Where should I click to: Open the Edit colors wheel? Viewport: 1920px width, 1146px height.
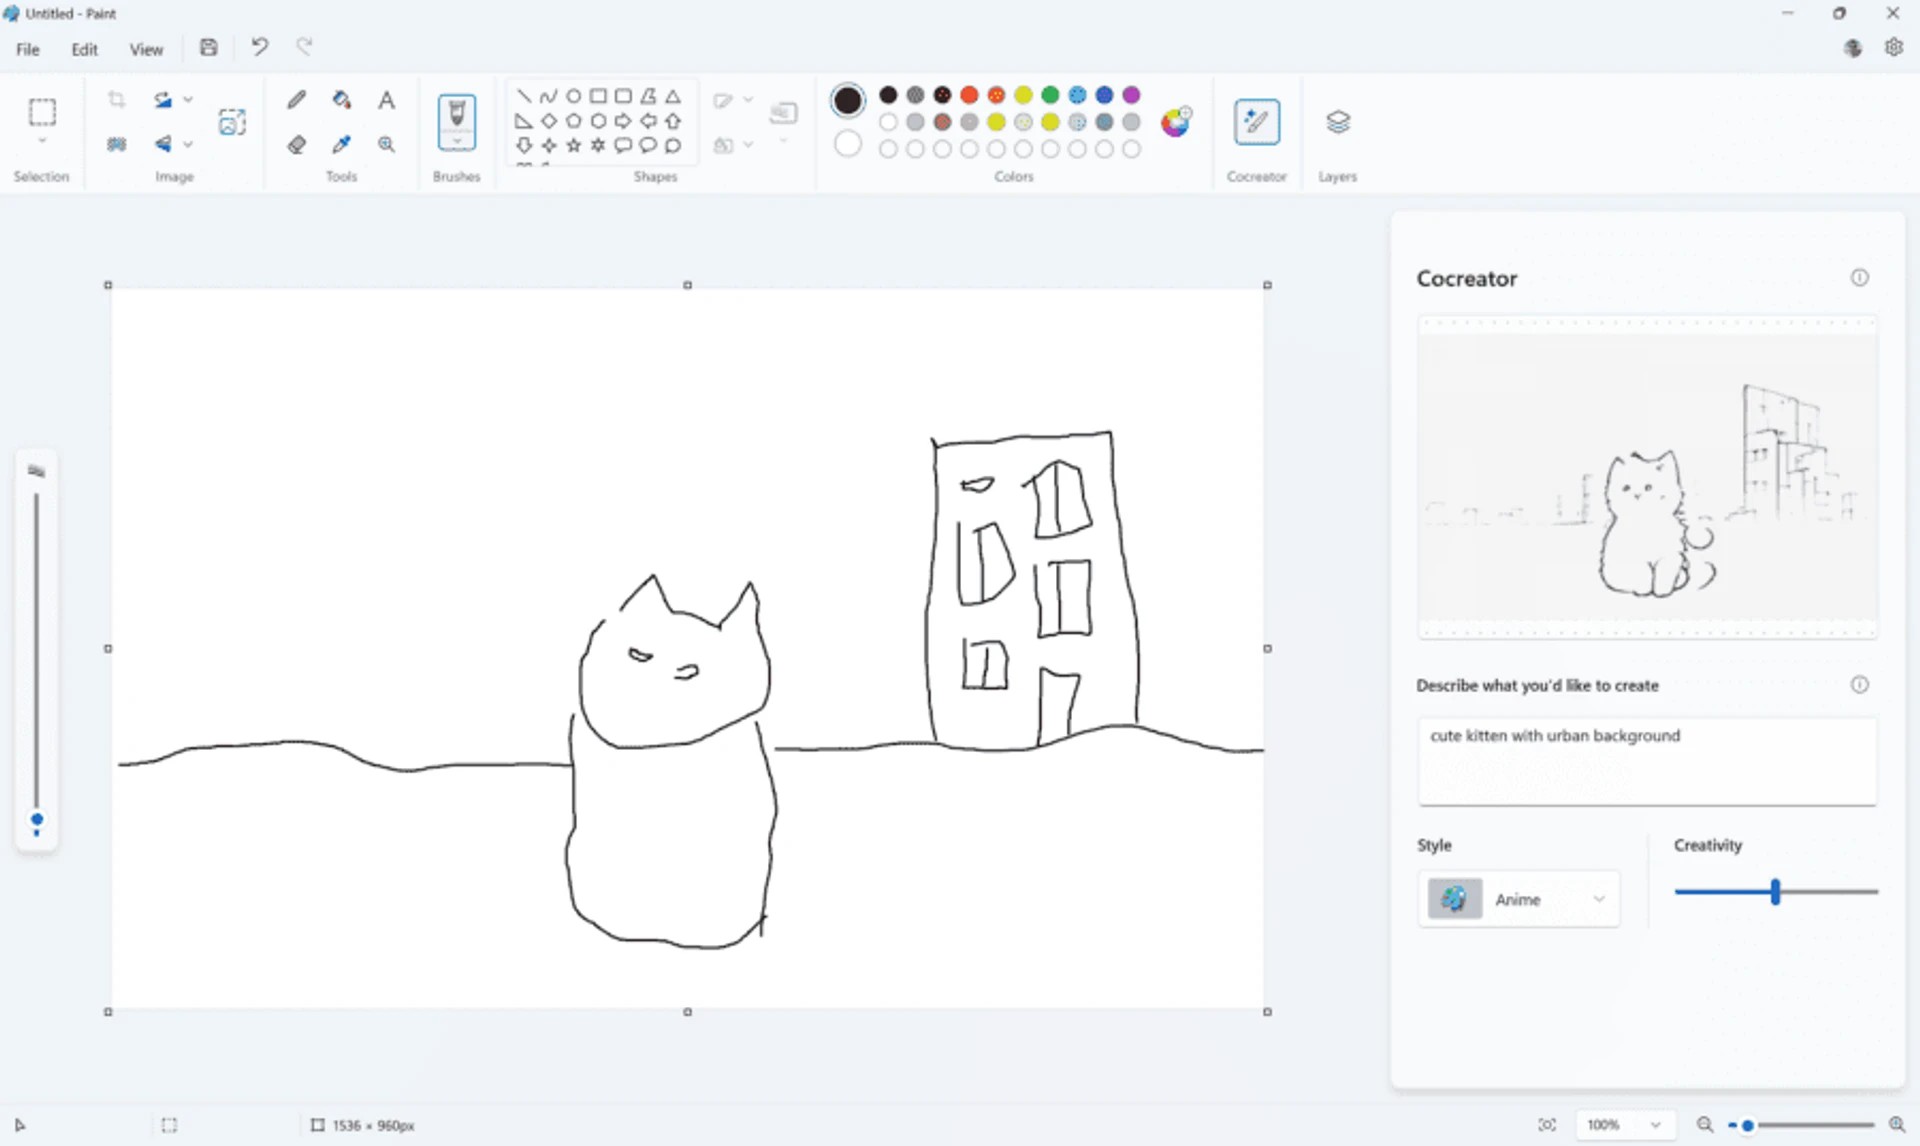pos(1176,122)
